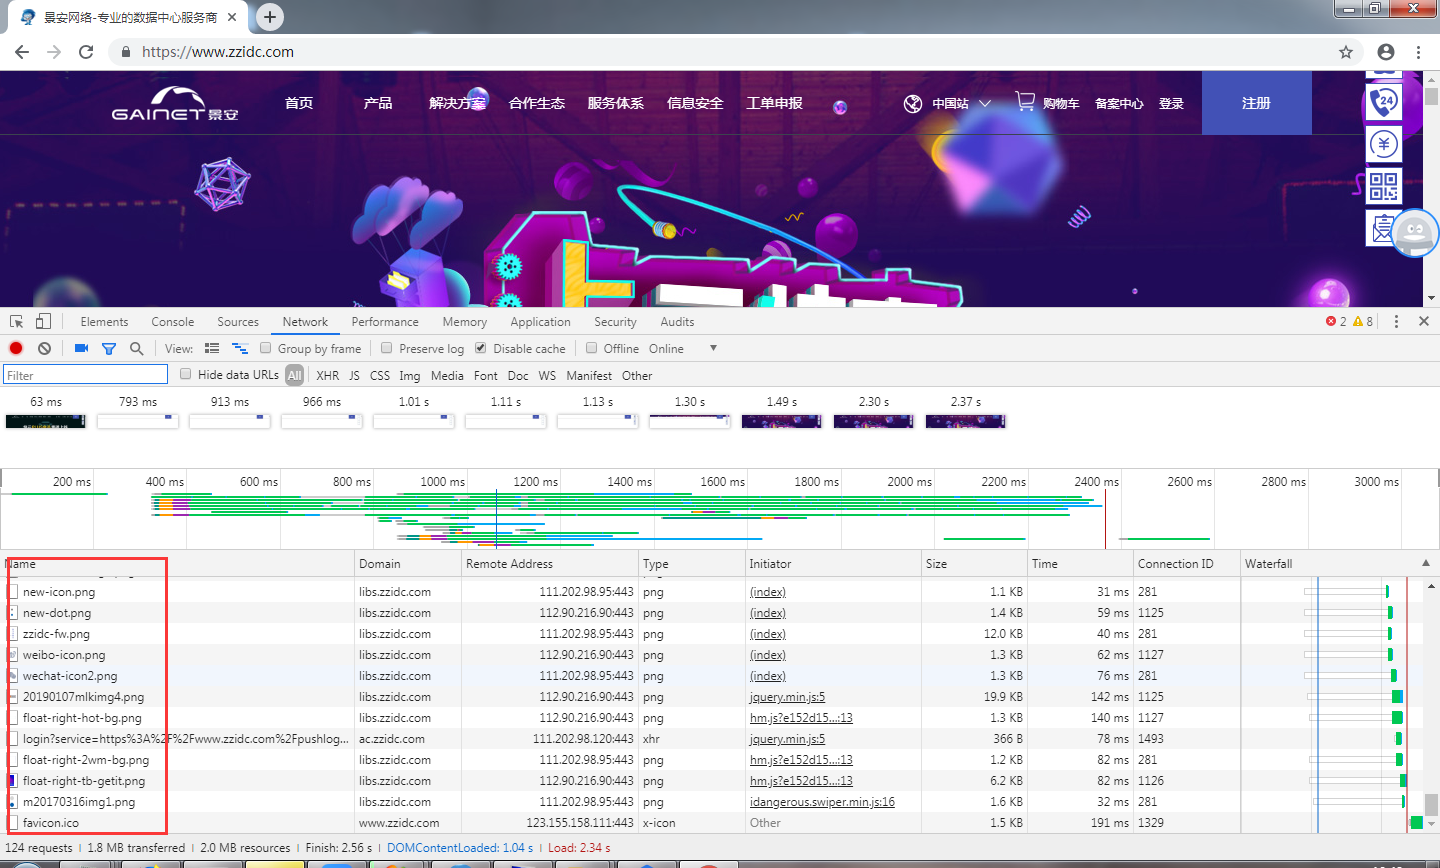Open the jquery.min.js:5 initiator link
The image size is (1440, 868).
(x=787, y=697)
